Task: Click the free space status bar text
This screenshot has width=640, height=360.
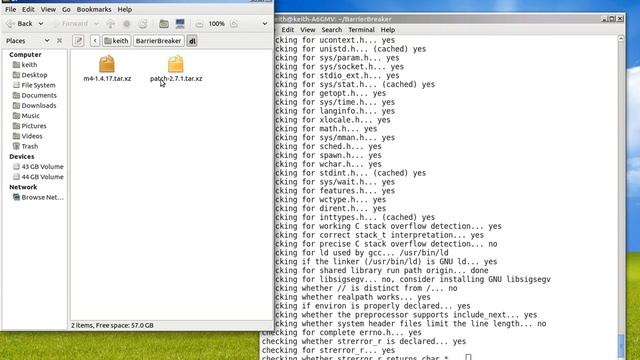Action: 112,325
